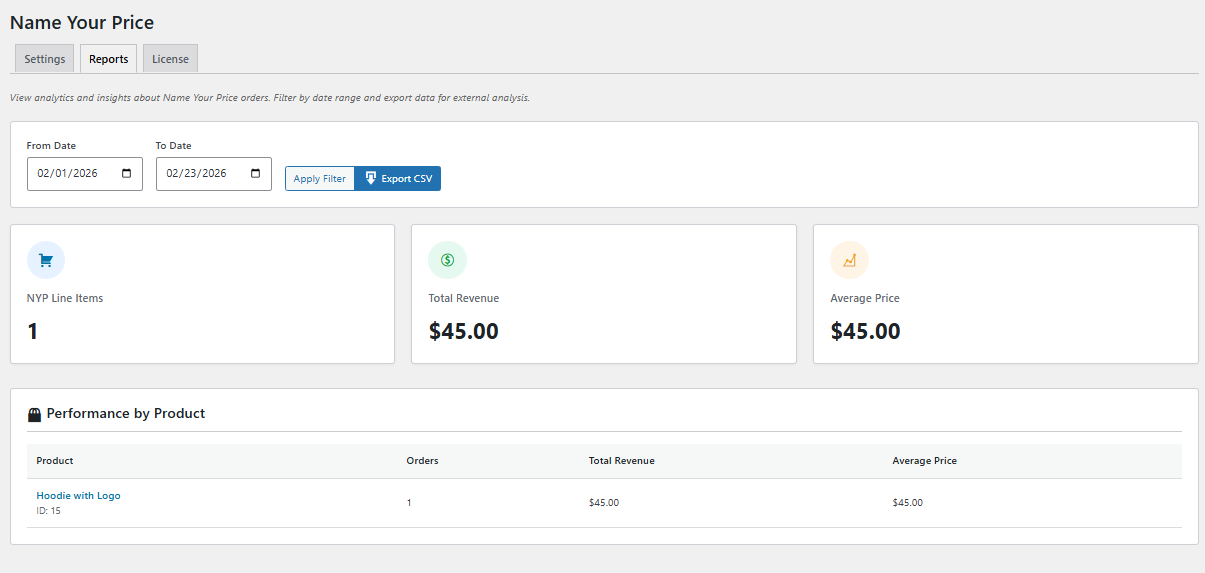Click the shopping bag icon beside Performance by Product
1205x573 pixels.
[x=34, y=414]
